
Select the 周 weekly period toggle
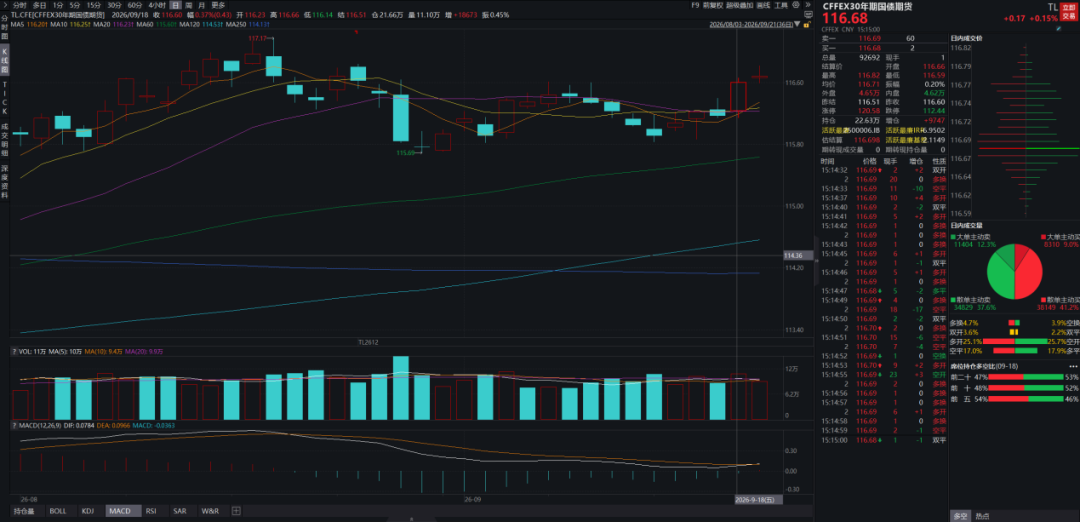(189, 5)
